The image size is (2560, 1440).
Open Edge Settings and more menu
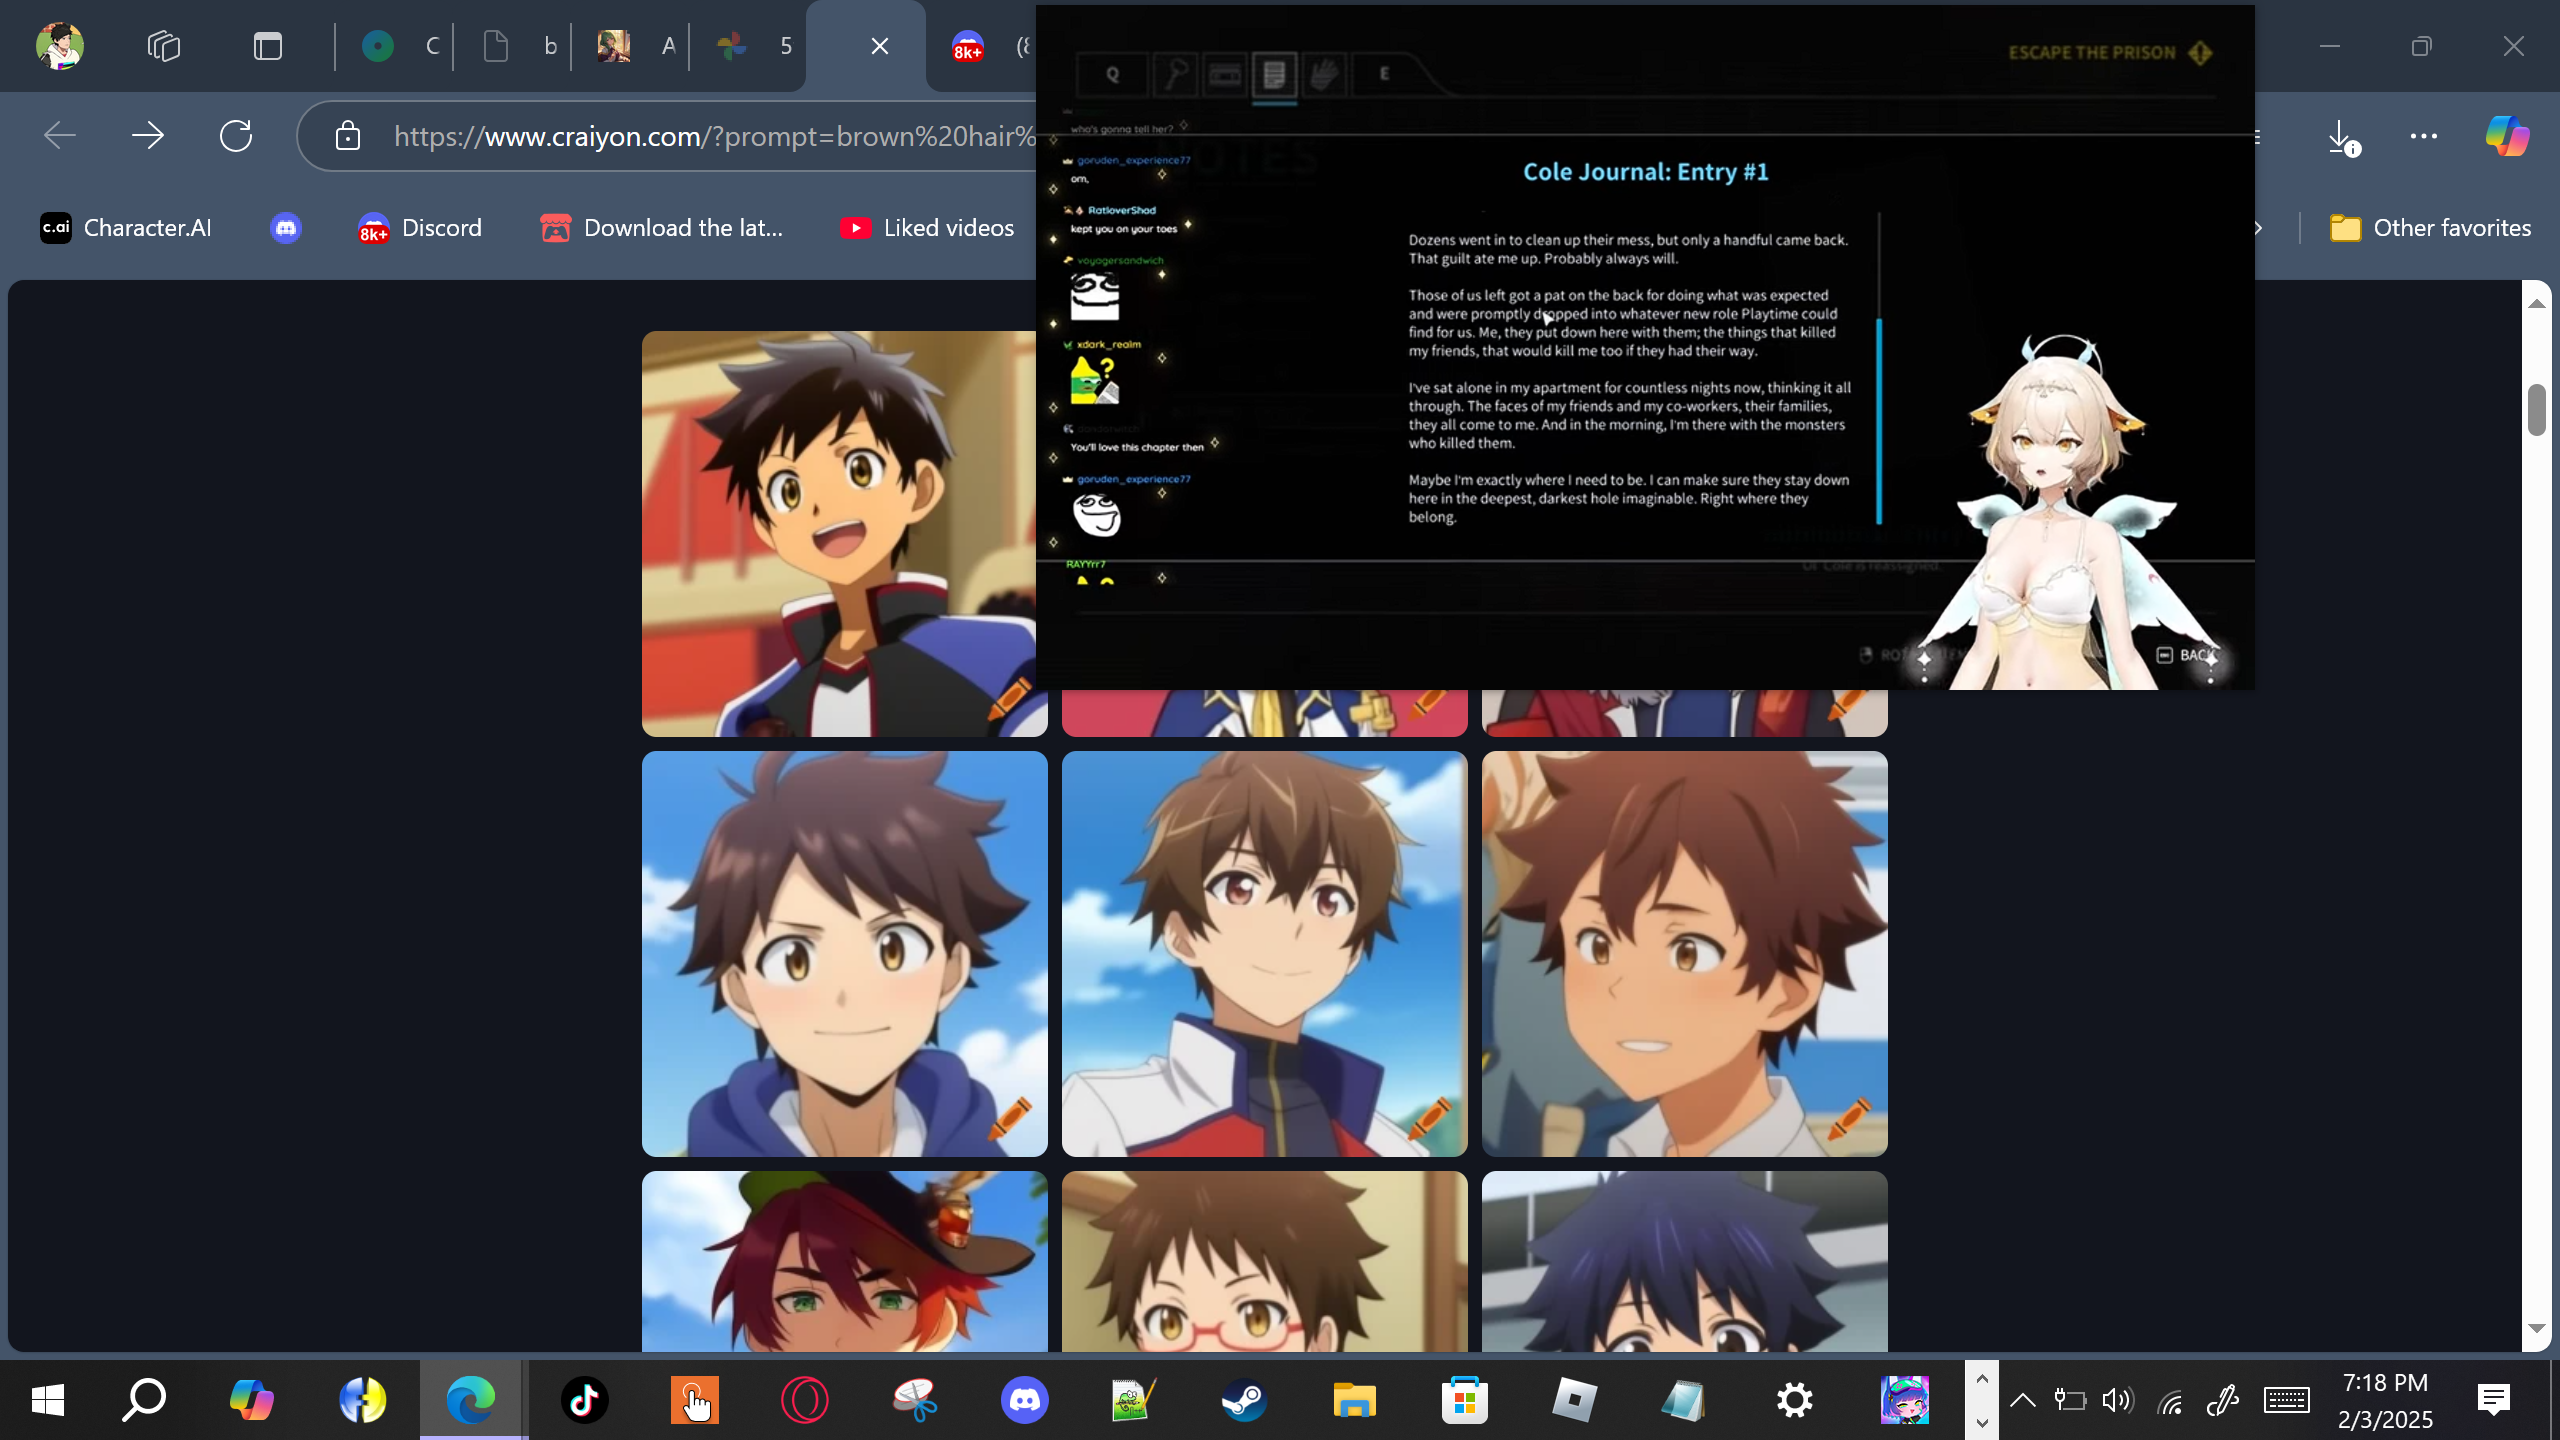pos(2424,135)
